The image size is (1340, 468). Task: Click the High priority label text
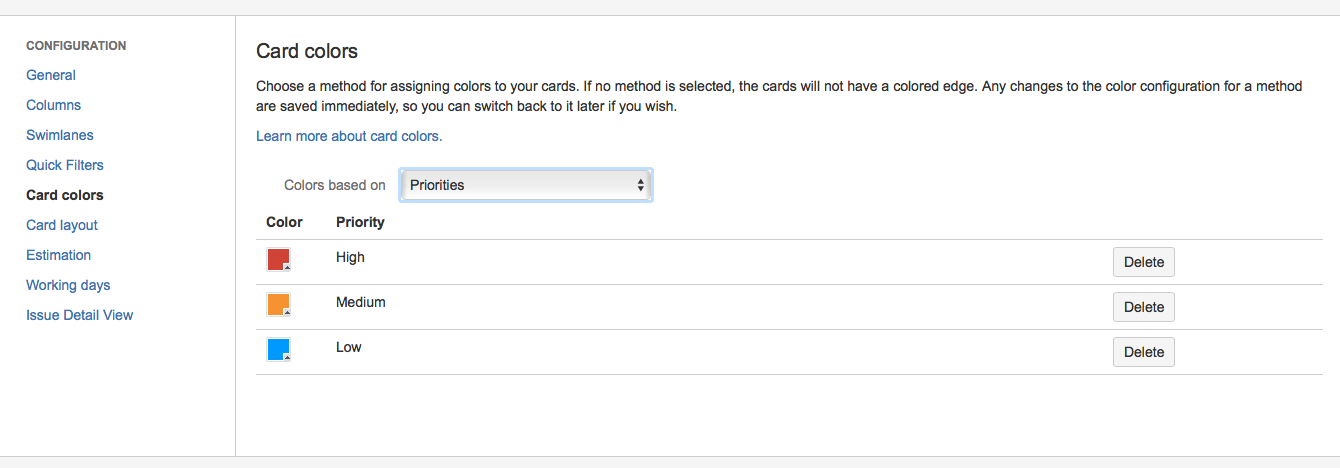point(350,257)
